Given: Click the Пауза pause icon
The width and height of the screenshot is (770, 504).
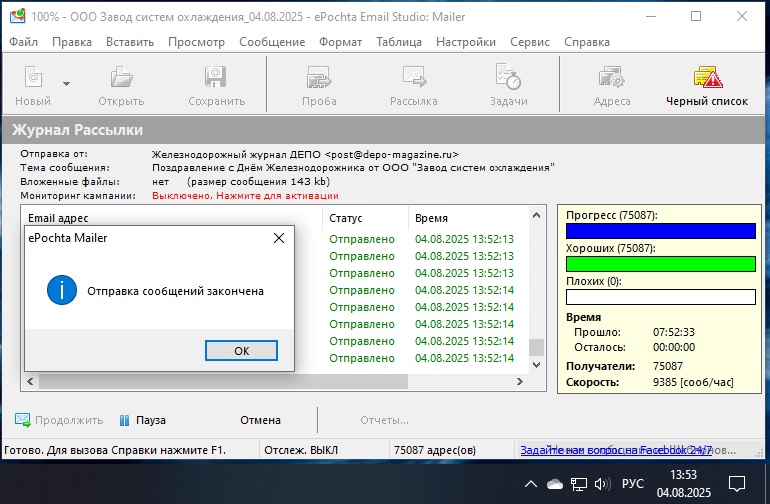Looking at the screenshot, I should [x=125, y=420].
